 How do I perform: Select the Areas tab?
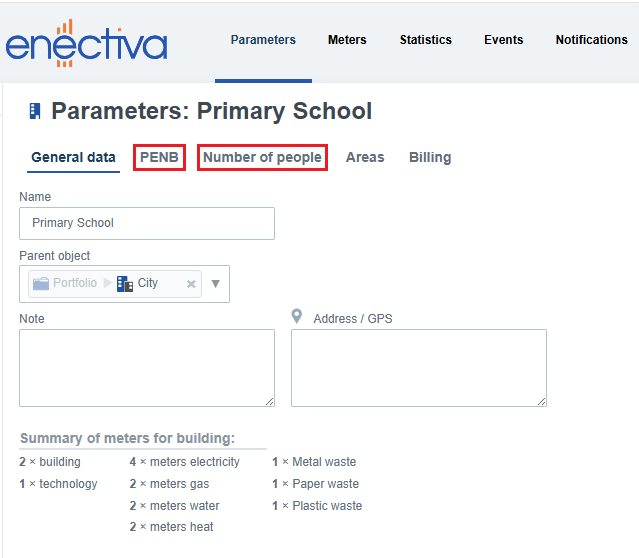click(365, 157)
